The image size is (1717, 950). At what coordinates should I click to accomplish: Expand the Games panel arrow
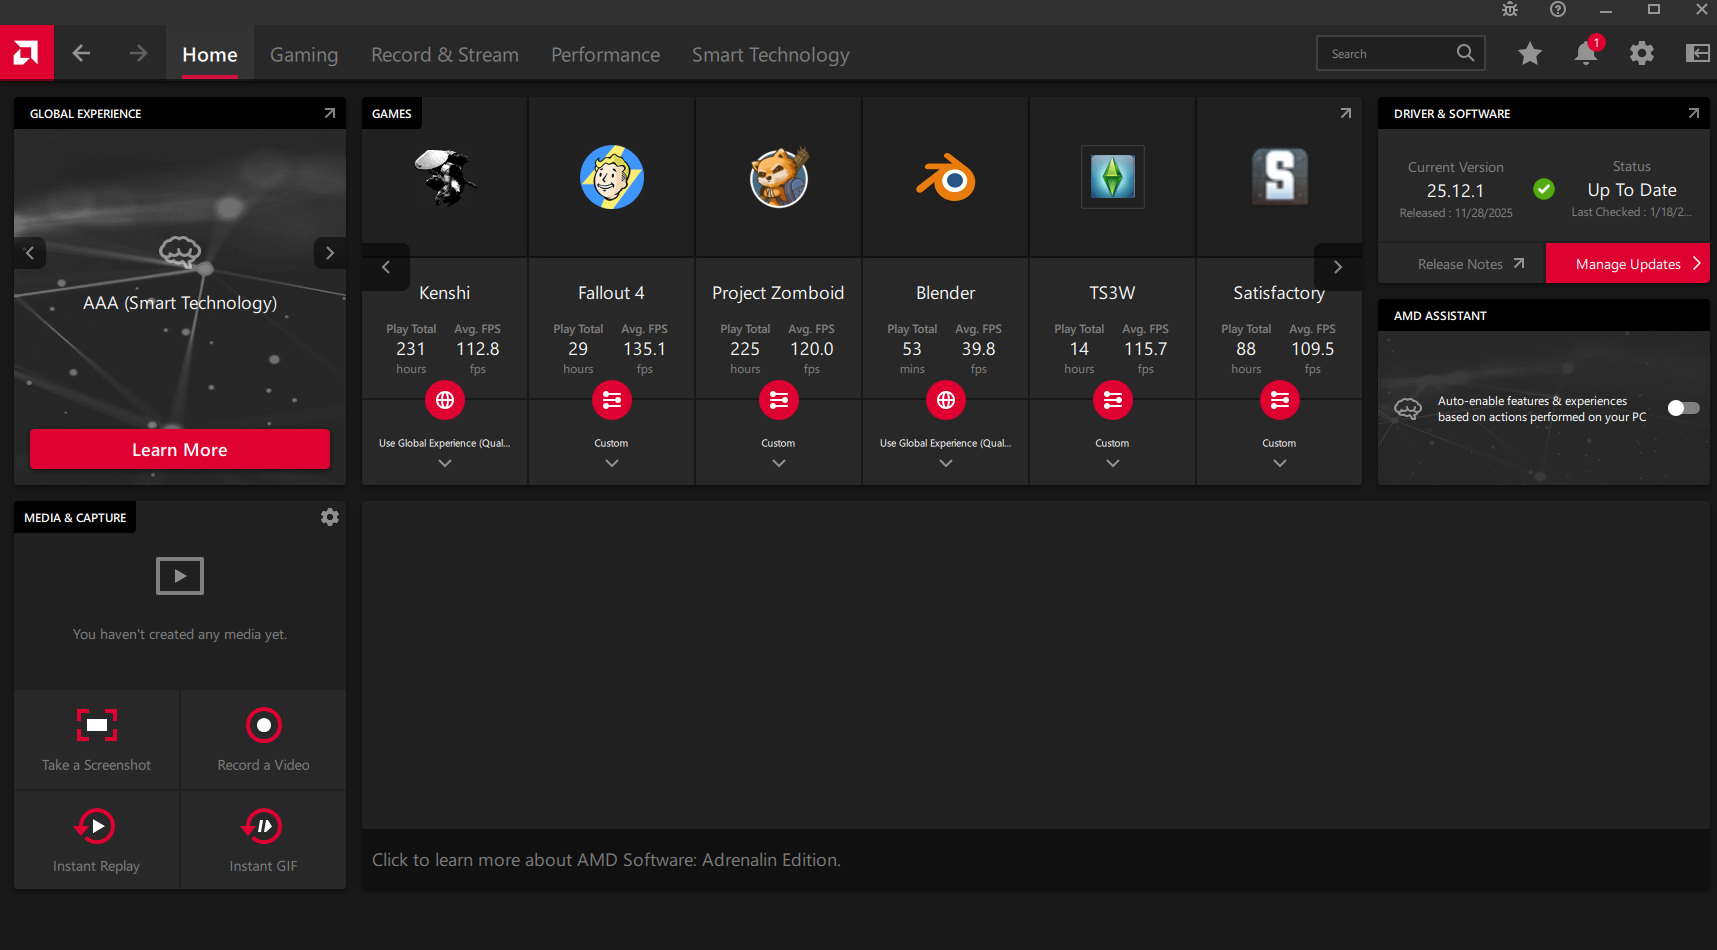tap(1346, 113)
